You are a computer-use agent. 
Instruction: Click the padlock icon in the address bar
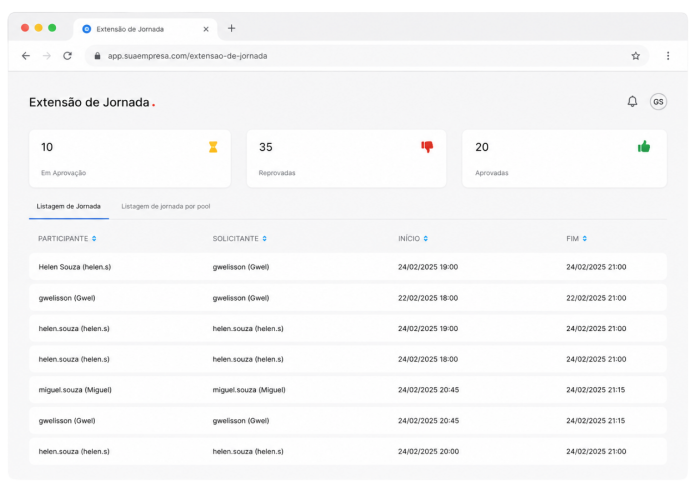(x=97, y=56)
